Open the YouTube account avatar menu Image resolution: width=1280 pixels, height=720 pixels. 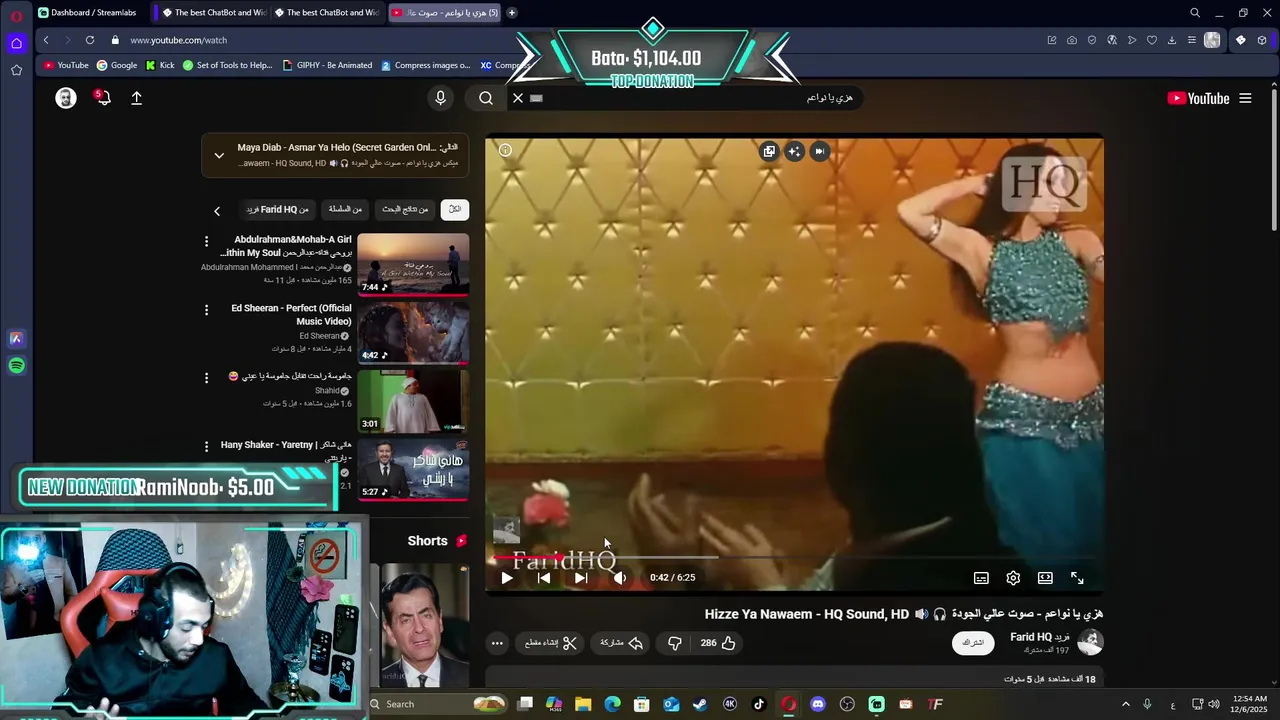coord(66,98)
